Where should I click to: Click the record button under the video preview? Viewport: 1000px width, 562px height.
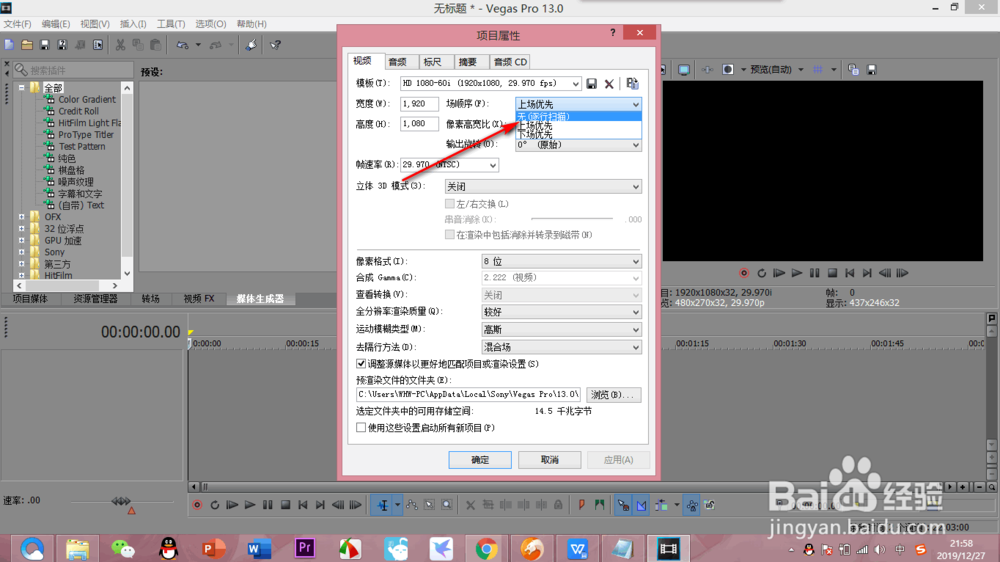tap(744, 273)
